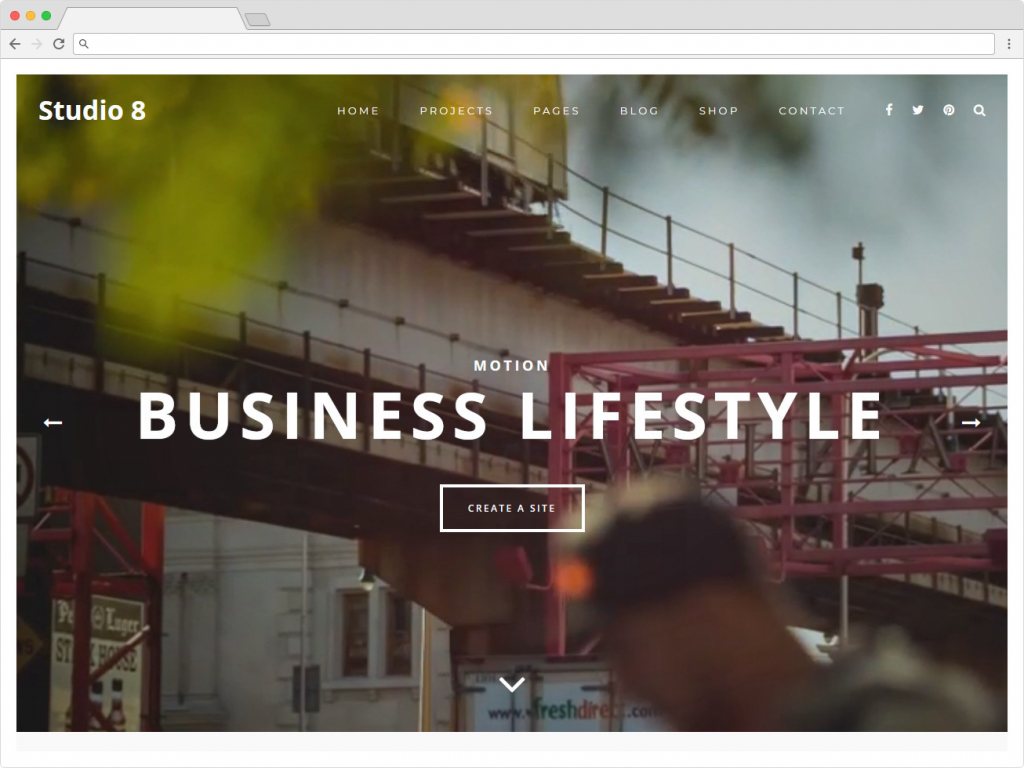Click the Studio 8 logo
This screenshot has width=1024, height=768.
(92, 110)
